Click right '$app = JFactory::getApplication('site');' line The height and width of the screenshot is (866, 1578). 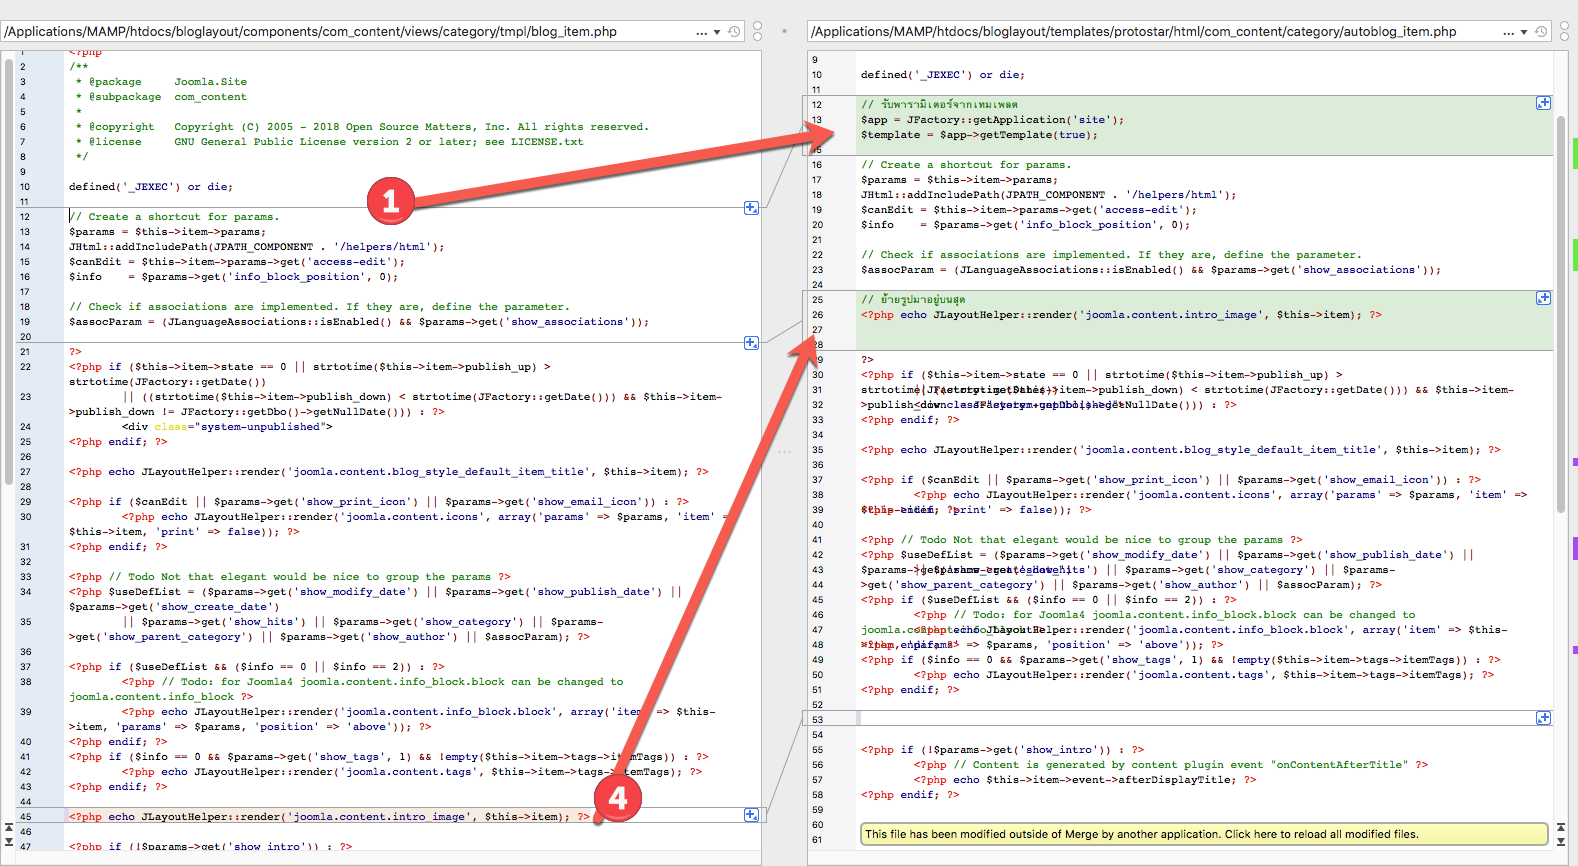coord(992,120)
